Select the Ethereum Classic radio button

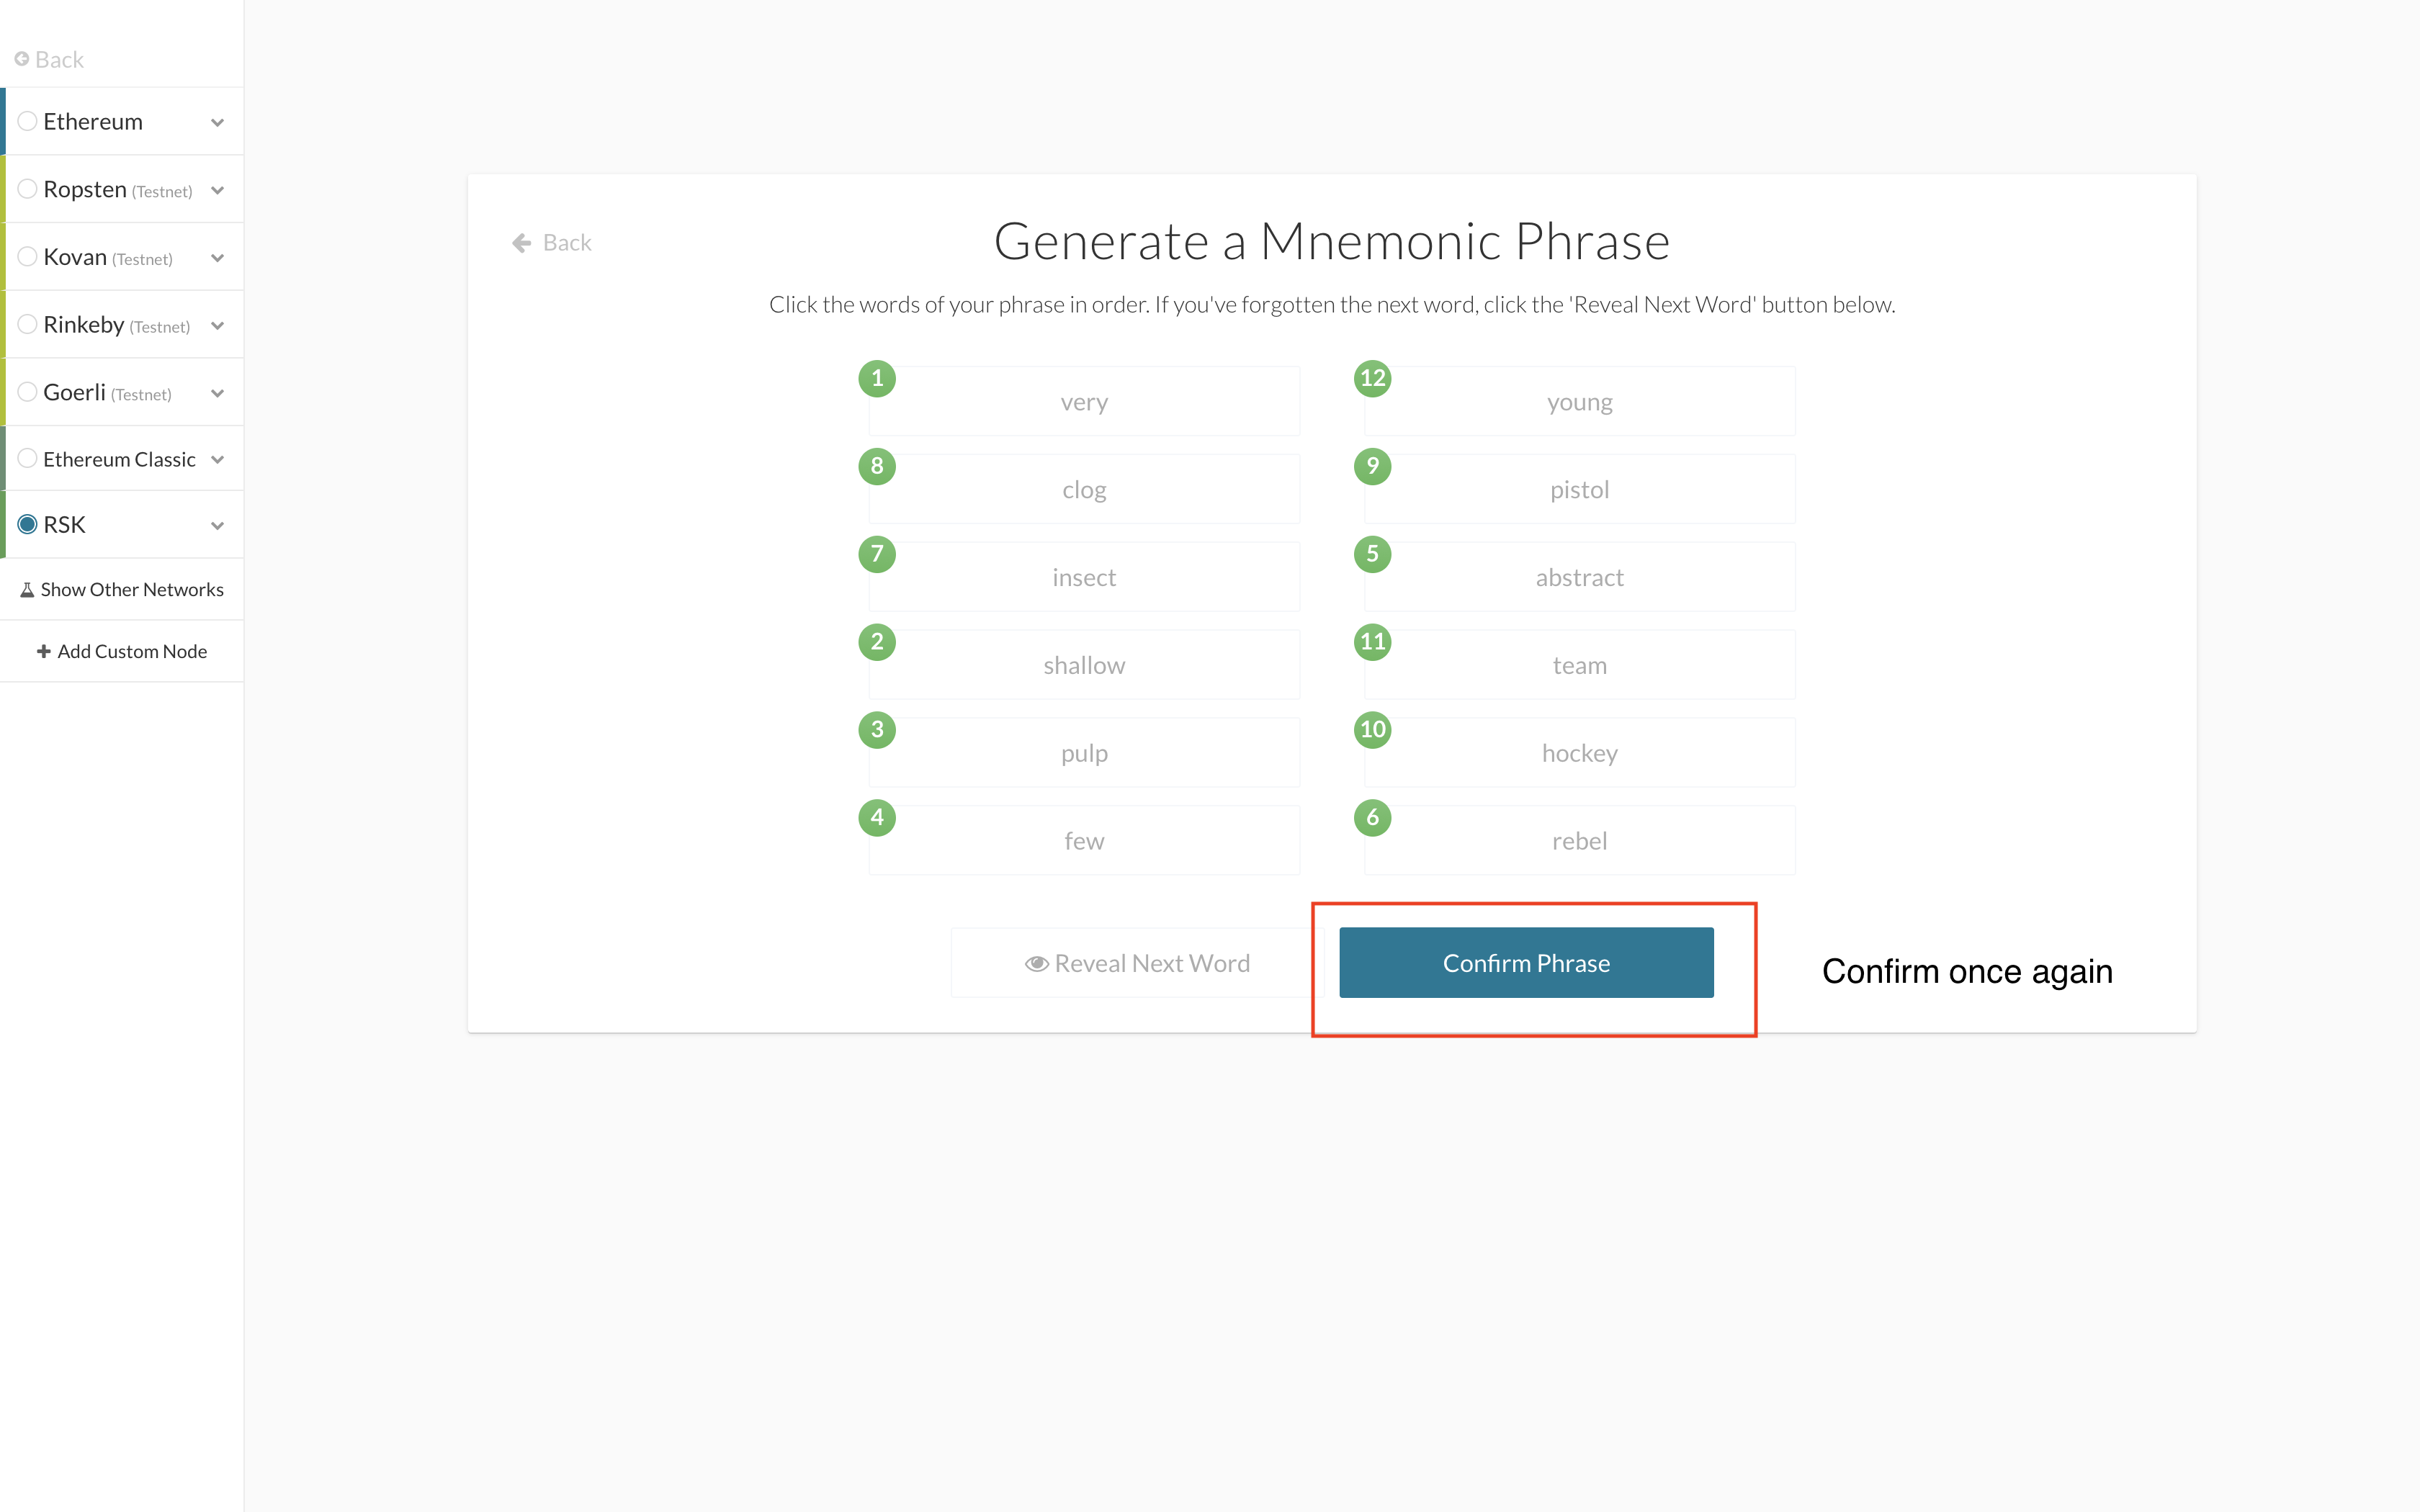(28, 459)
